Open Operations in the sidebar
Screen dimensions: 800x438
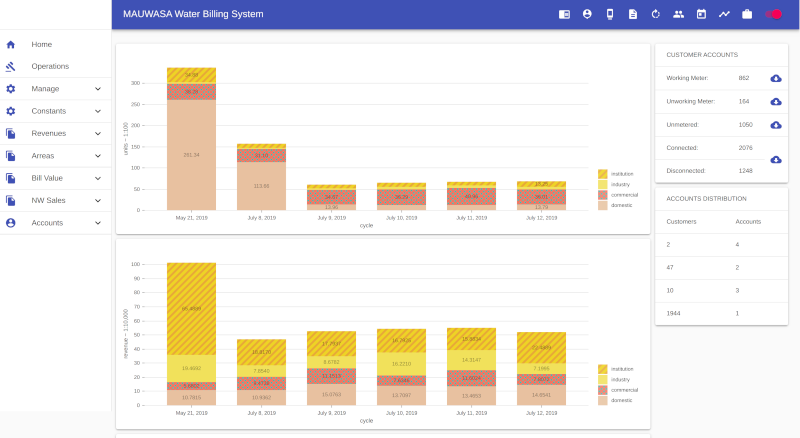point(49,66)
